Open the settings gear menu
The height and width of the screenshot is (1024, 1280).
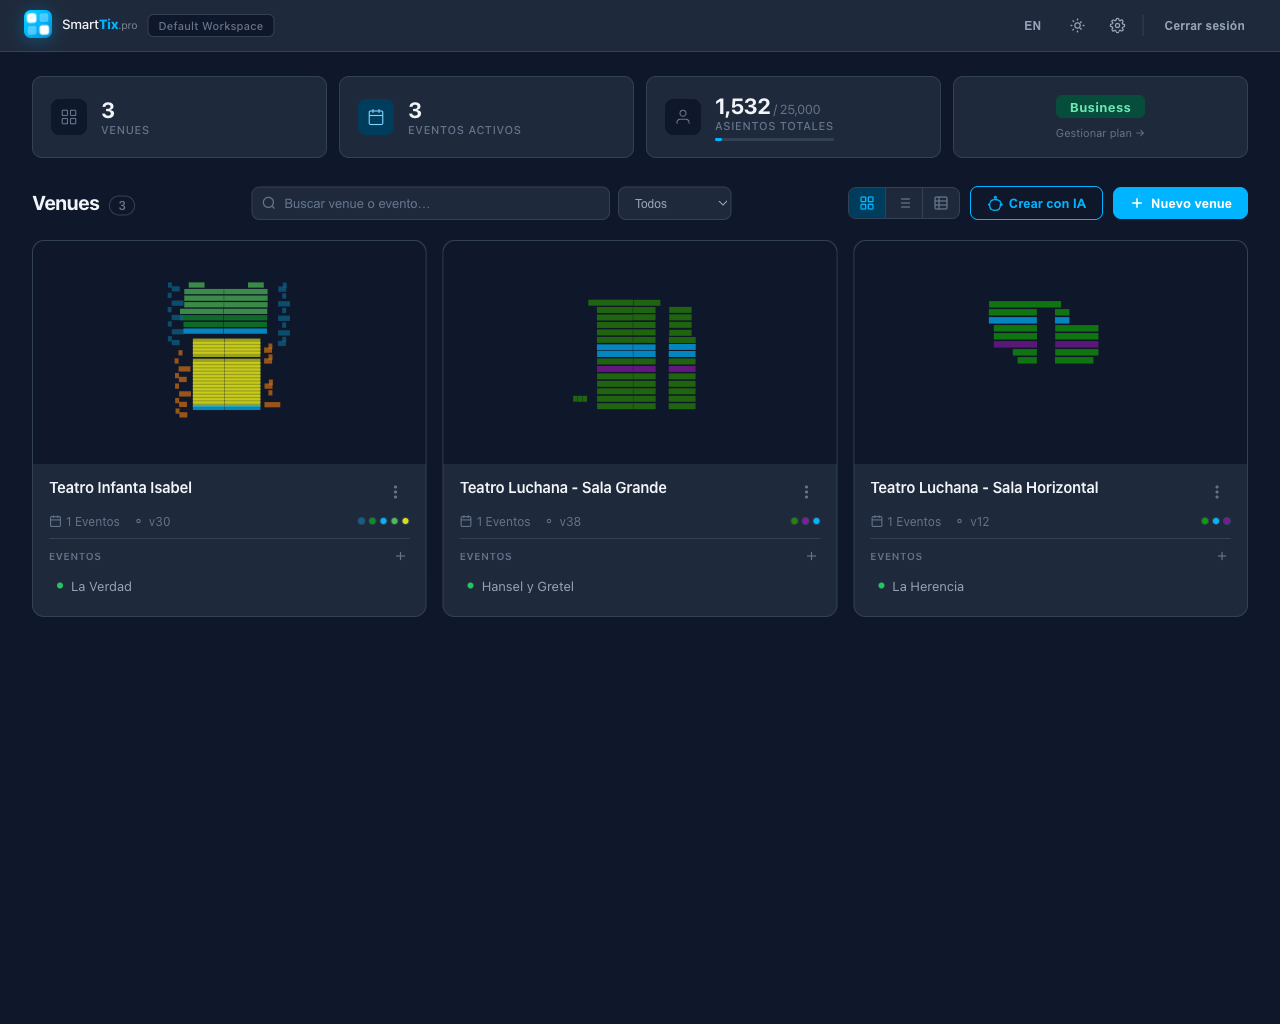1117,25
